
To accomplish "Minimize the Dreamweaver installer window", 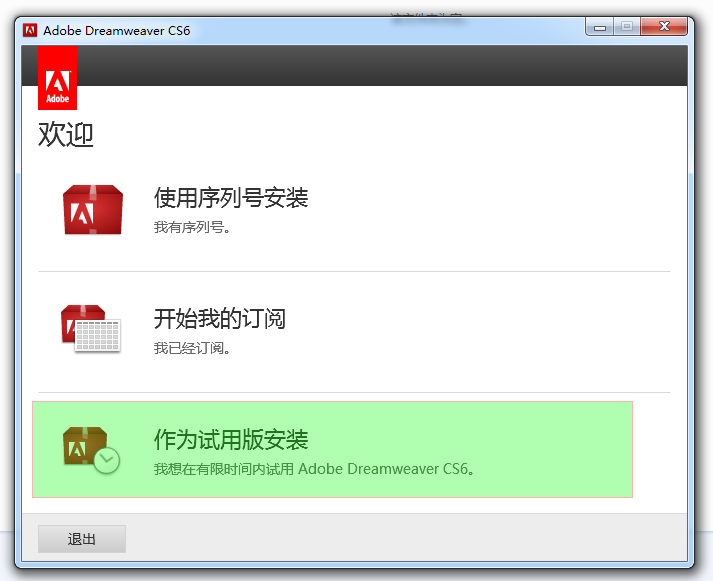I will 600,27.
